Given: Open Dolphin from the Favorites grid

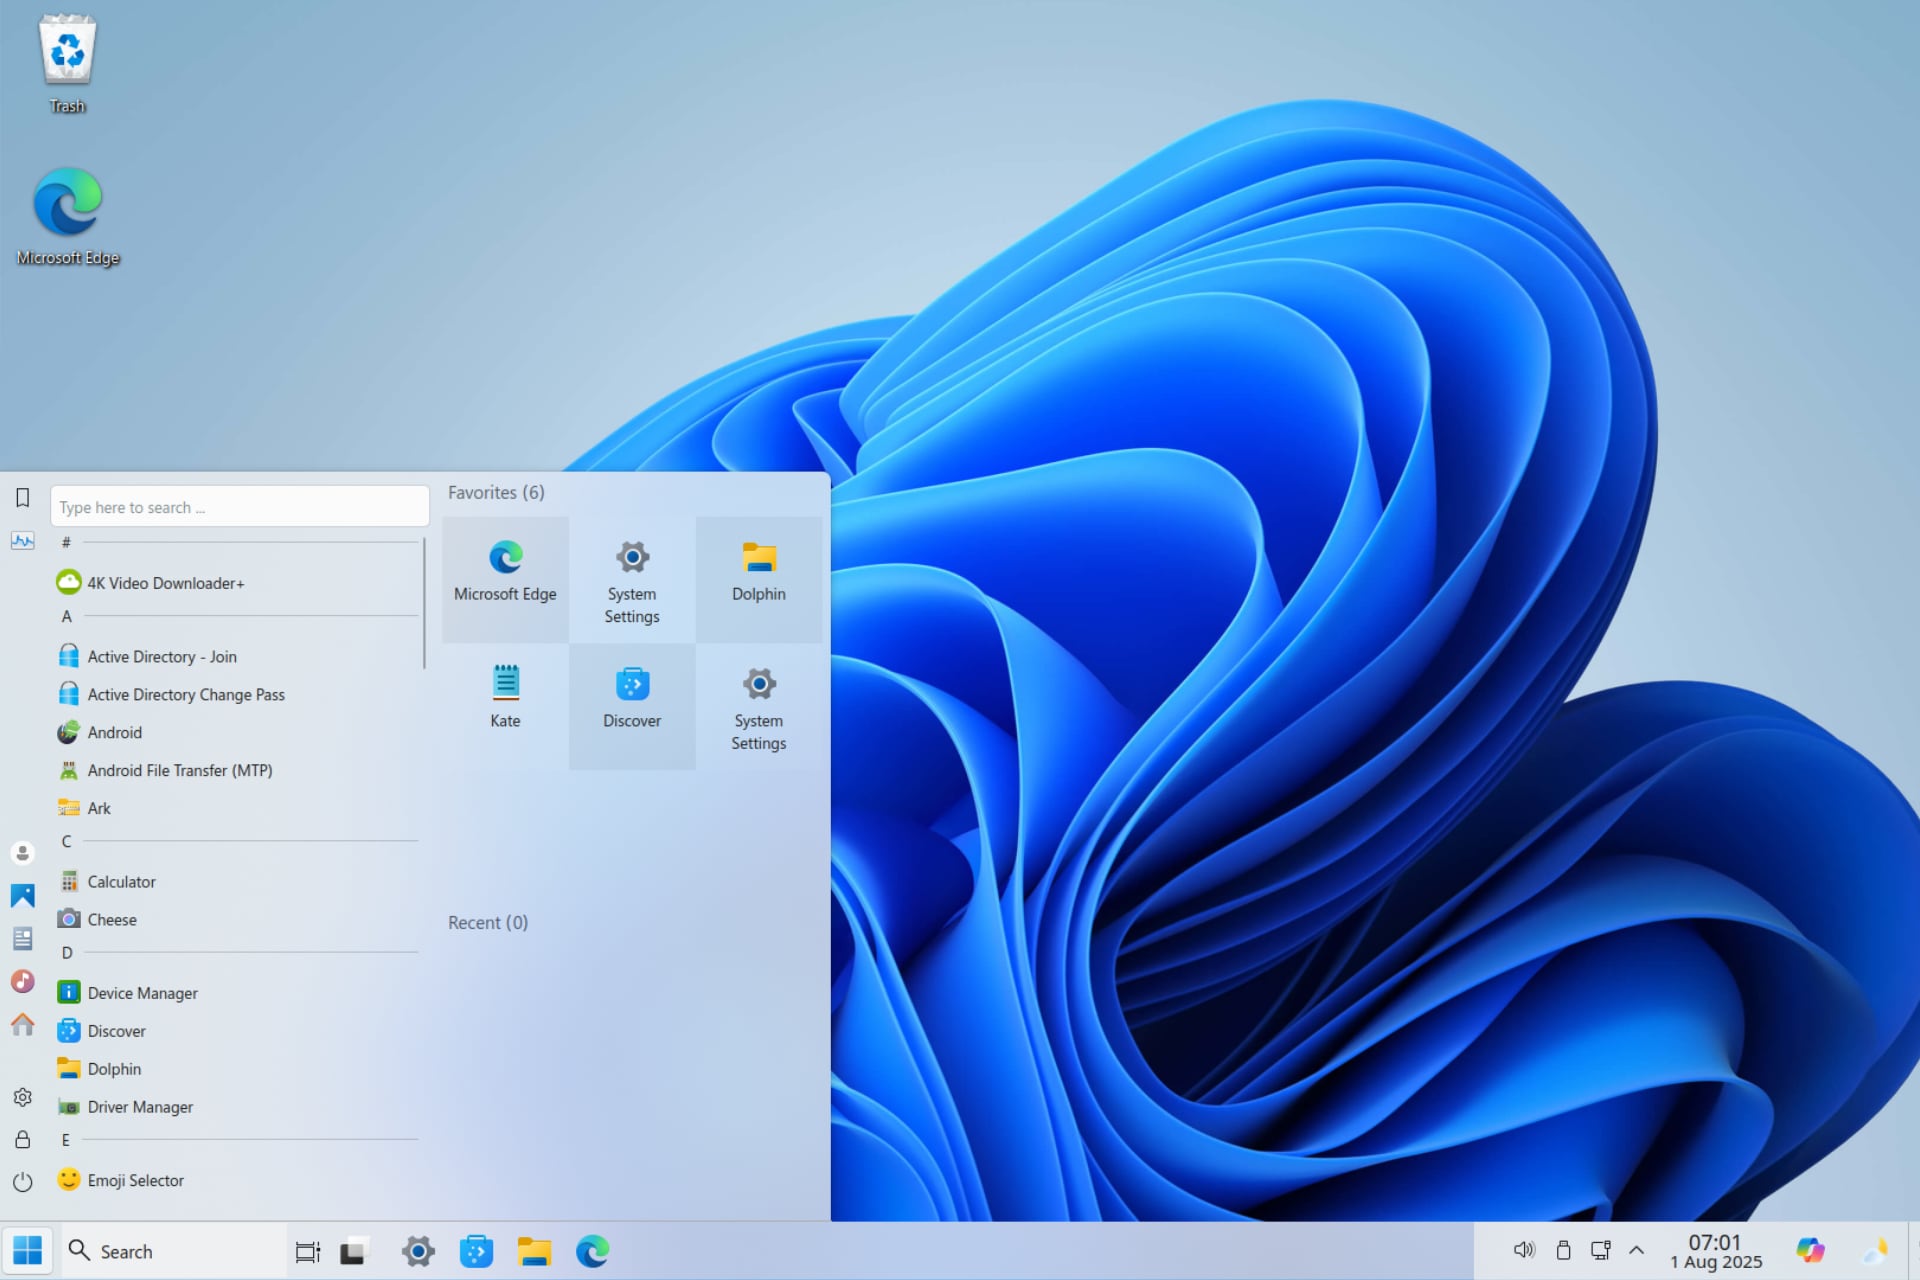Looking at the screenshot, I should click(x=758, y=568).
